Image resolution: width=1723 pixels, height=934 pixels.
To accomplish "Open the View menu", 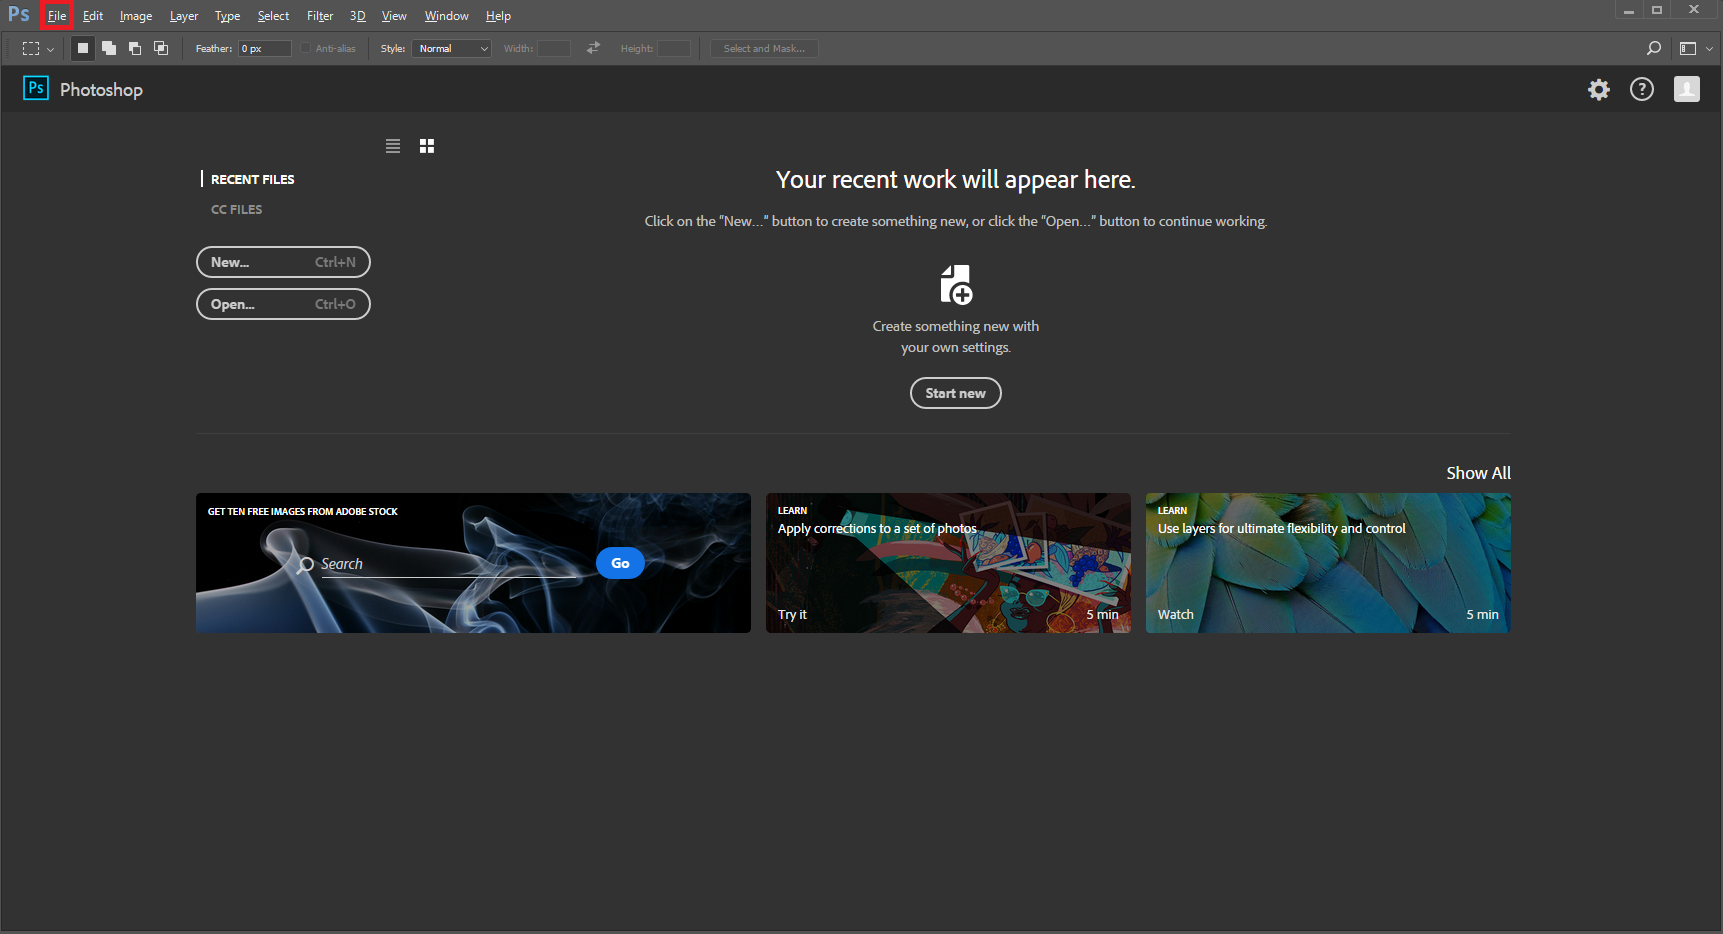I will point(394,16).
